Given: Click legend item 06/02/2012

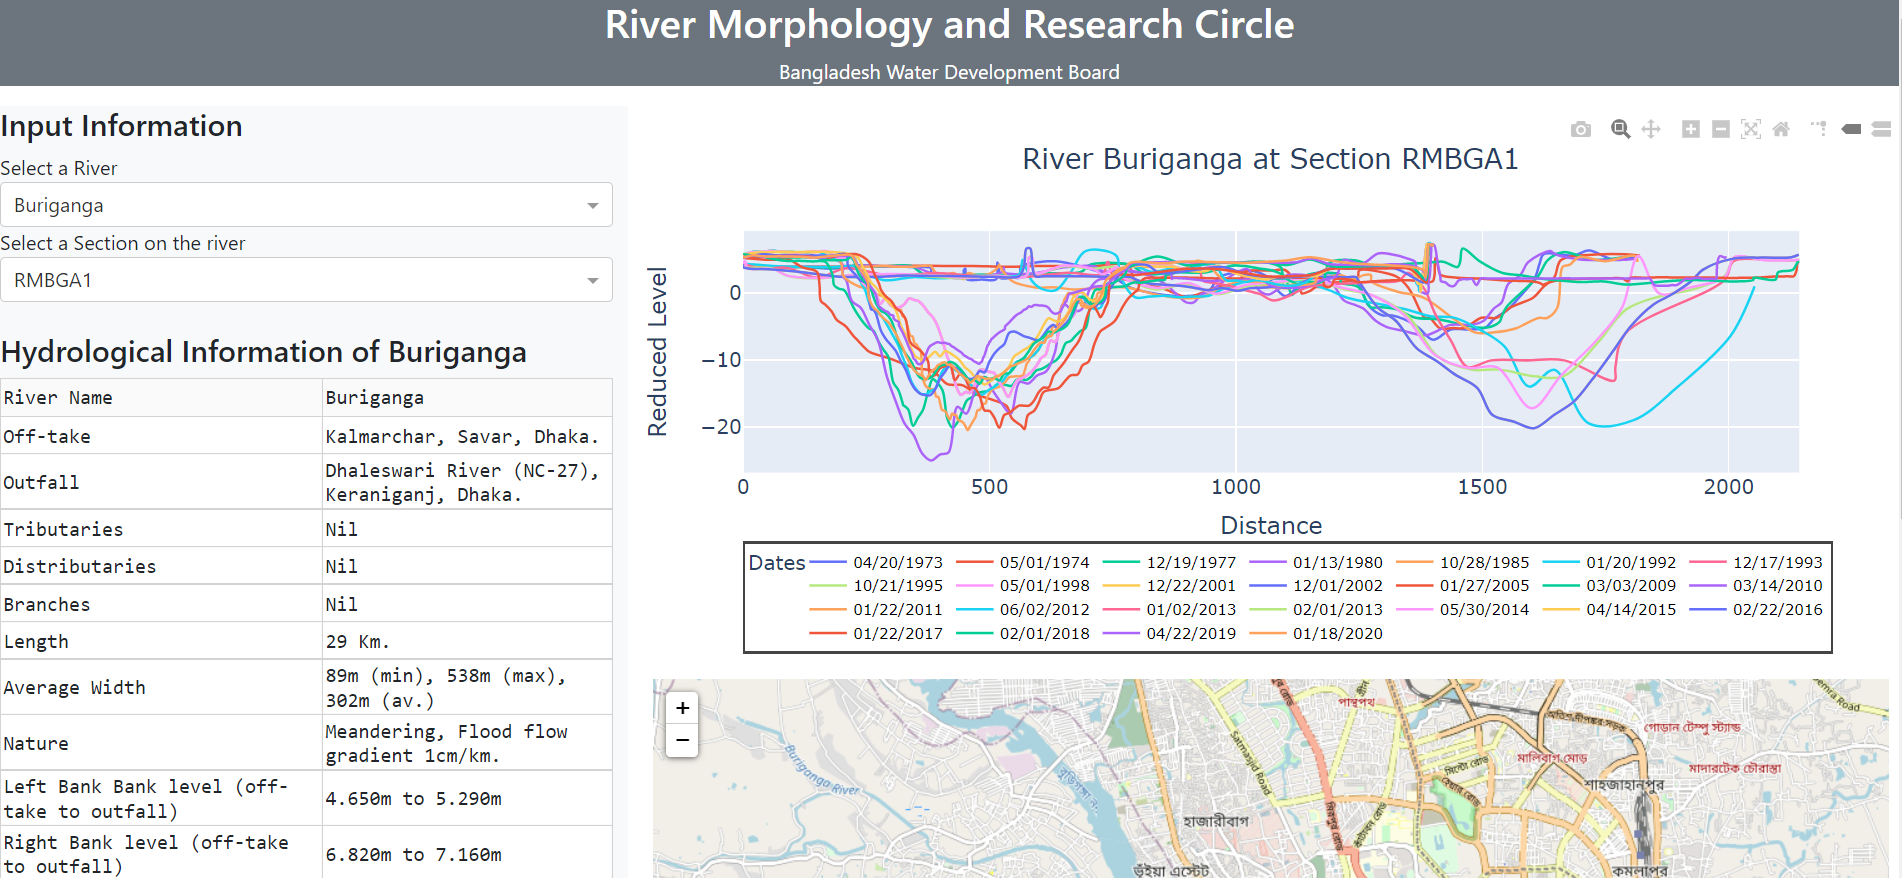Looking at the screenshot, I should tap(1023, 610).
